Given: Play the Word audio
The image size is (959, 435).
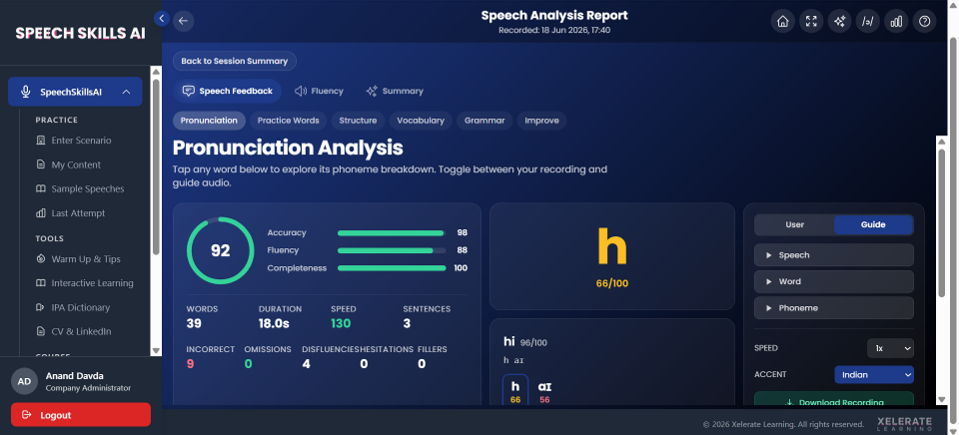Looking at the screenshot, I should tap(834, 281).
